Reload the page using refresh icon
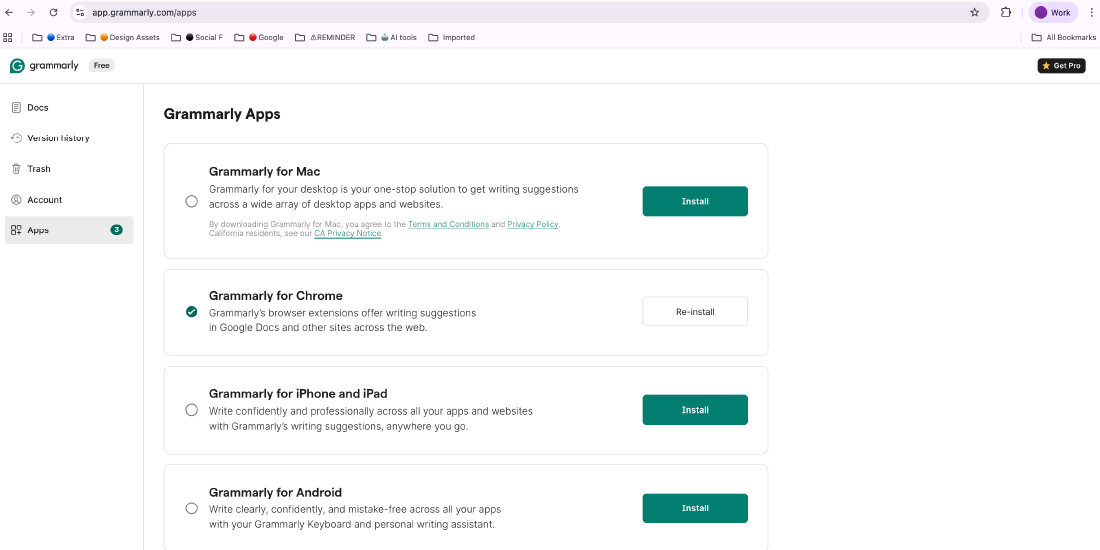1100x550 pixels. coord(53,13)
